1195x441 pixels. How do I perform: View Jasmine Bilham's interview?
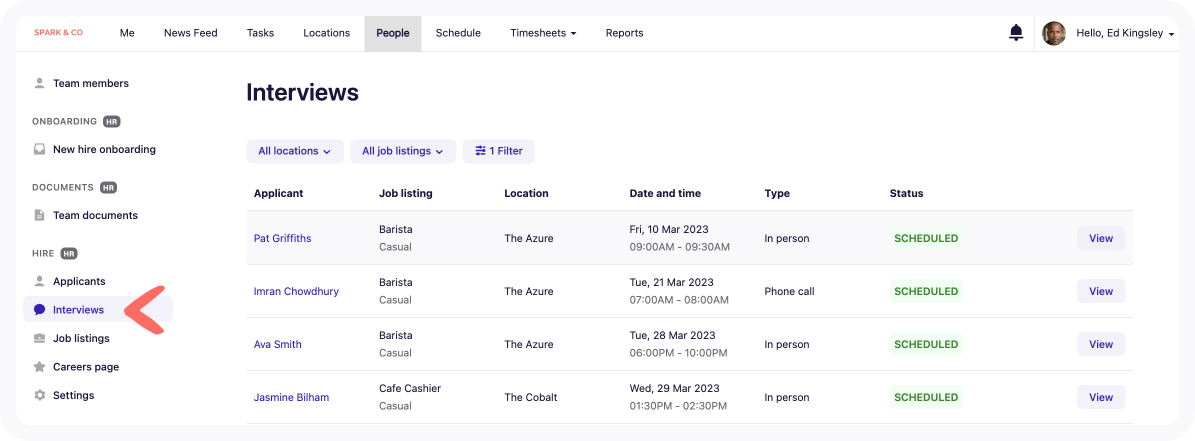tap(1100, 397)
